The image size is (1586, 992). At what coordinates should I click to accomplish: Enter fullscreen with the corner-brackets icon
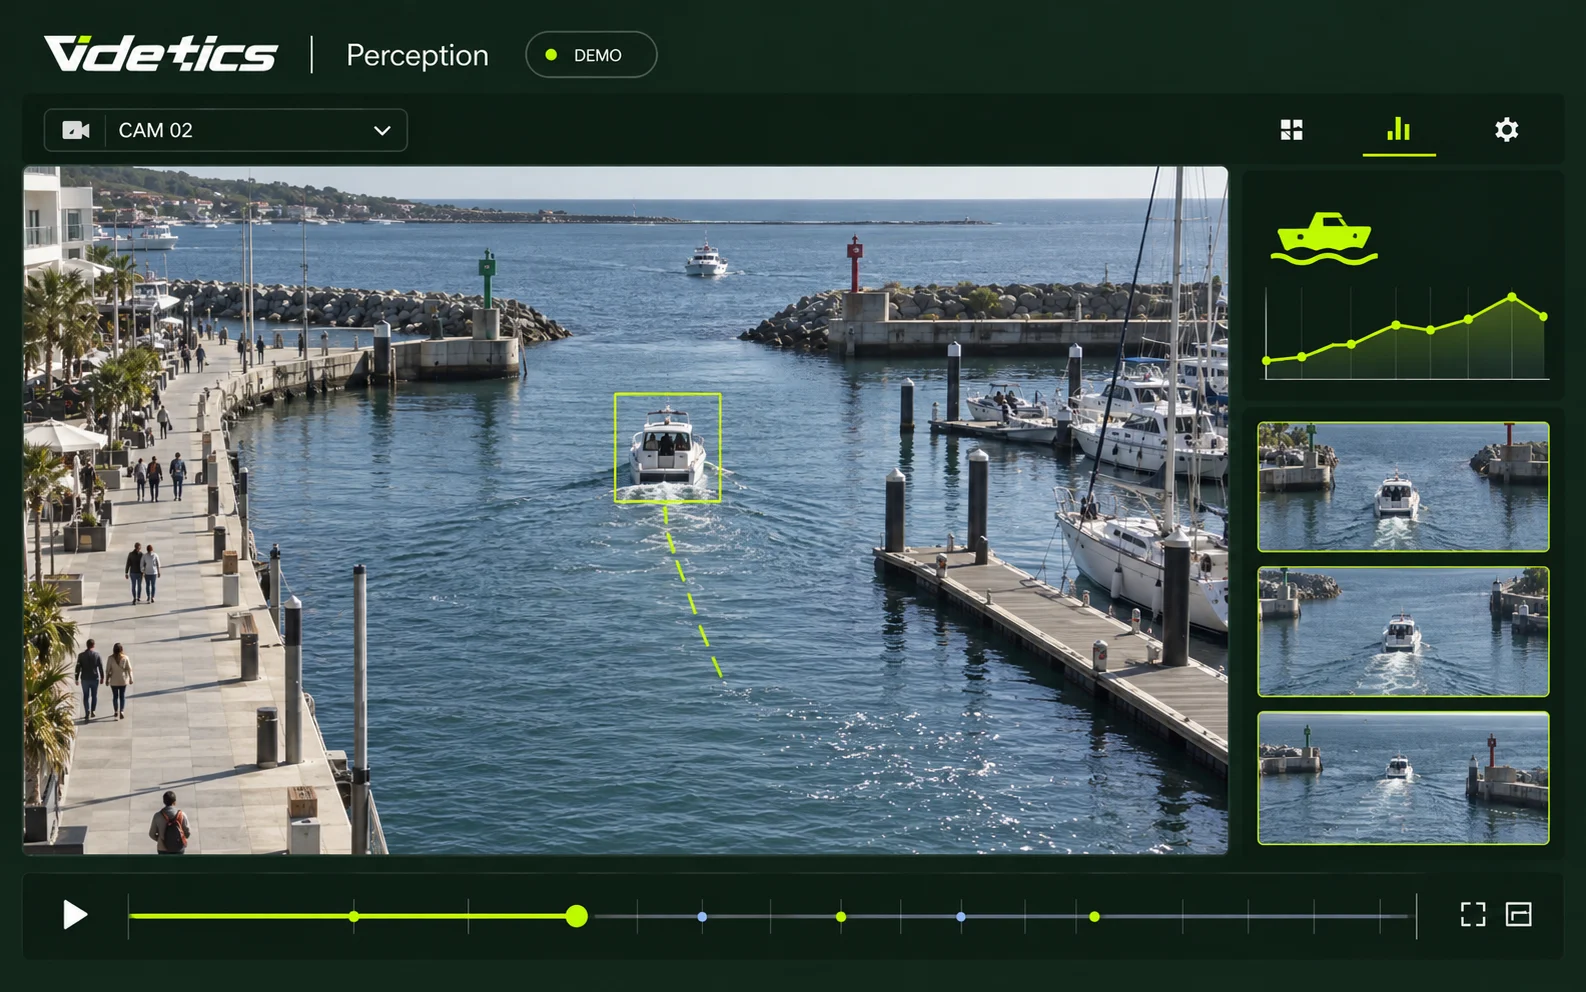point(1473,915)
